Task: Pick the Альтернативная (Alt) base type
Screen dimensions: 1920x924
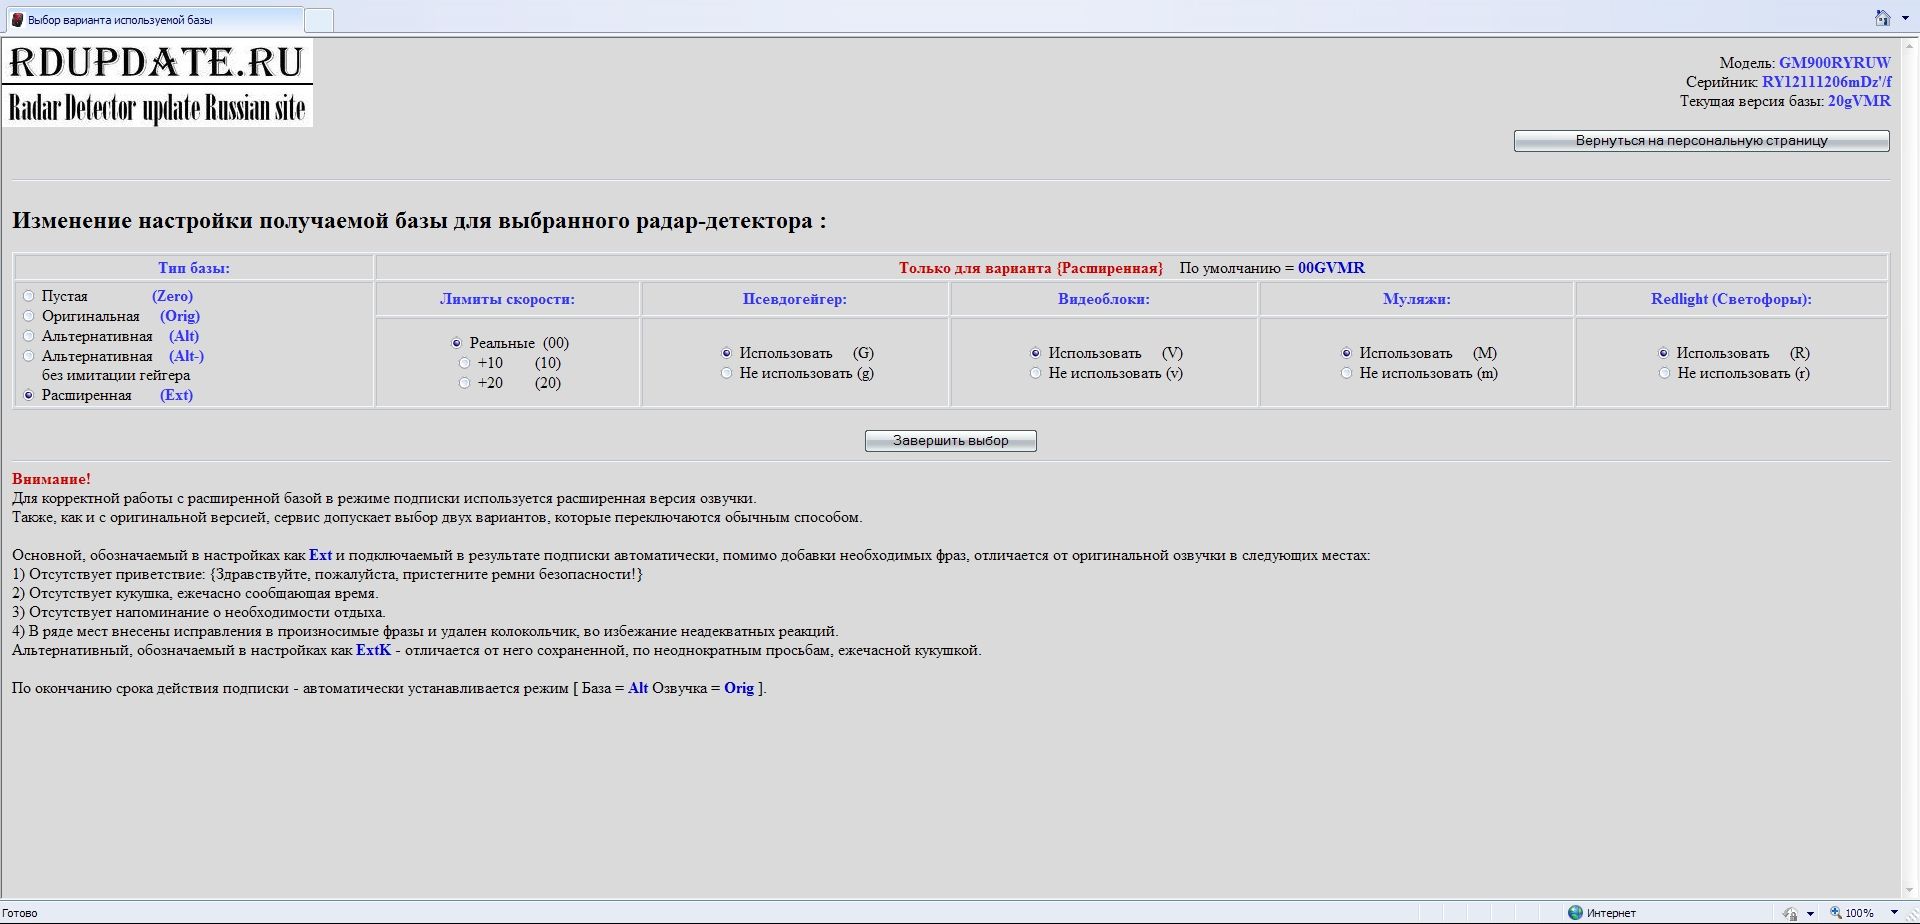Action: click(x=29, y=336)
